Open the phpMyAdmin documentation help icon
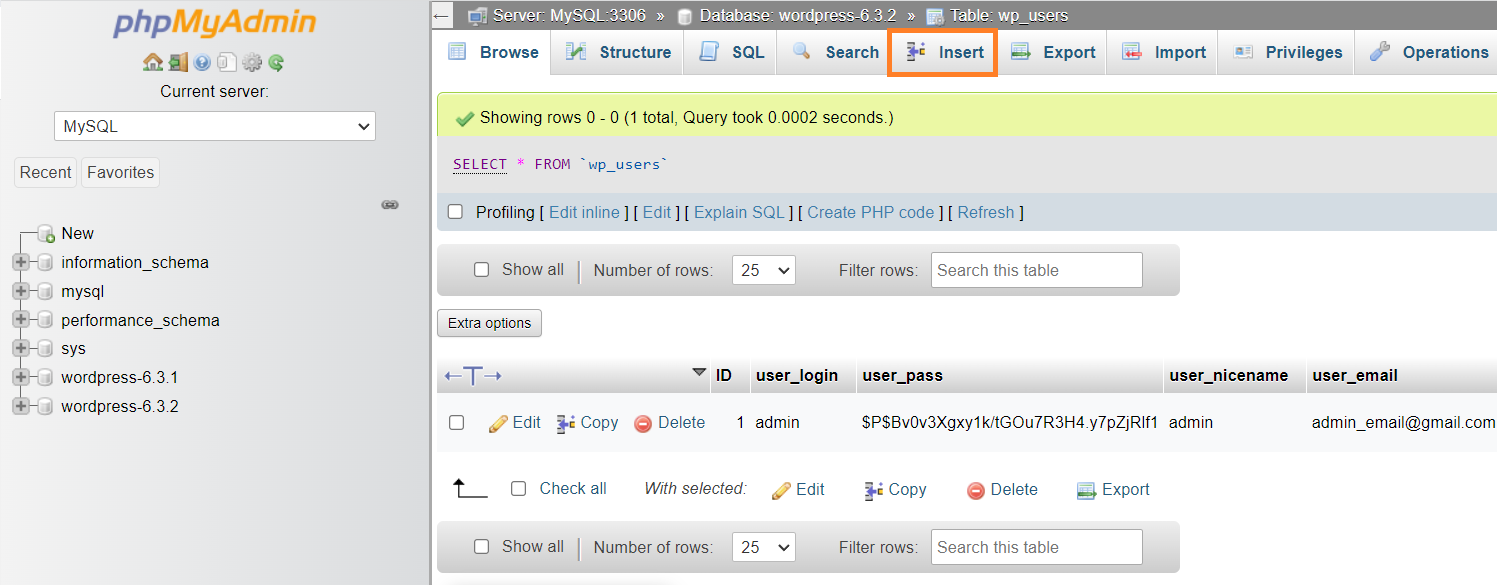 point(203,62)
